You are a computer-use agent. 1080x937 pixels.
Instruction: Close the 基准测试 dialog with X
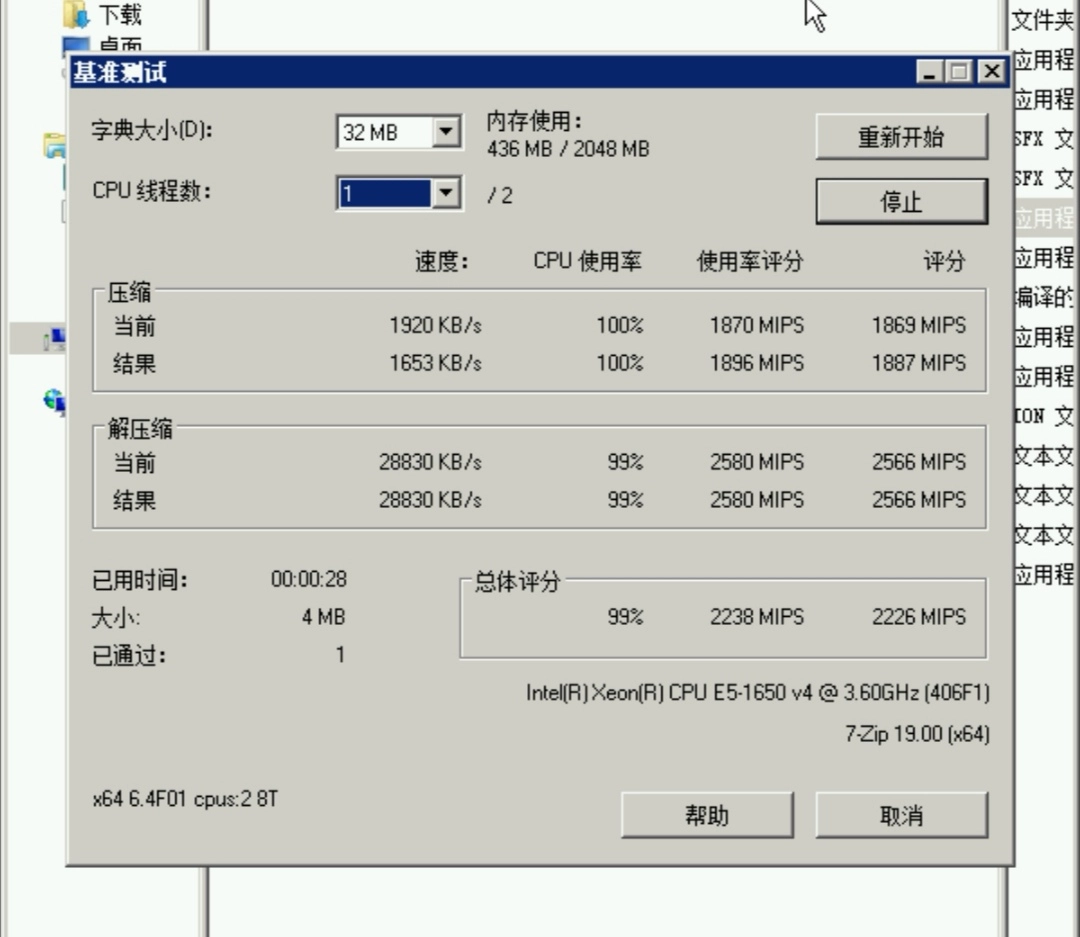tap(991, 72)
